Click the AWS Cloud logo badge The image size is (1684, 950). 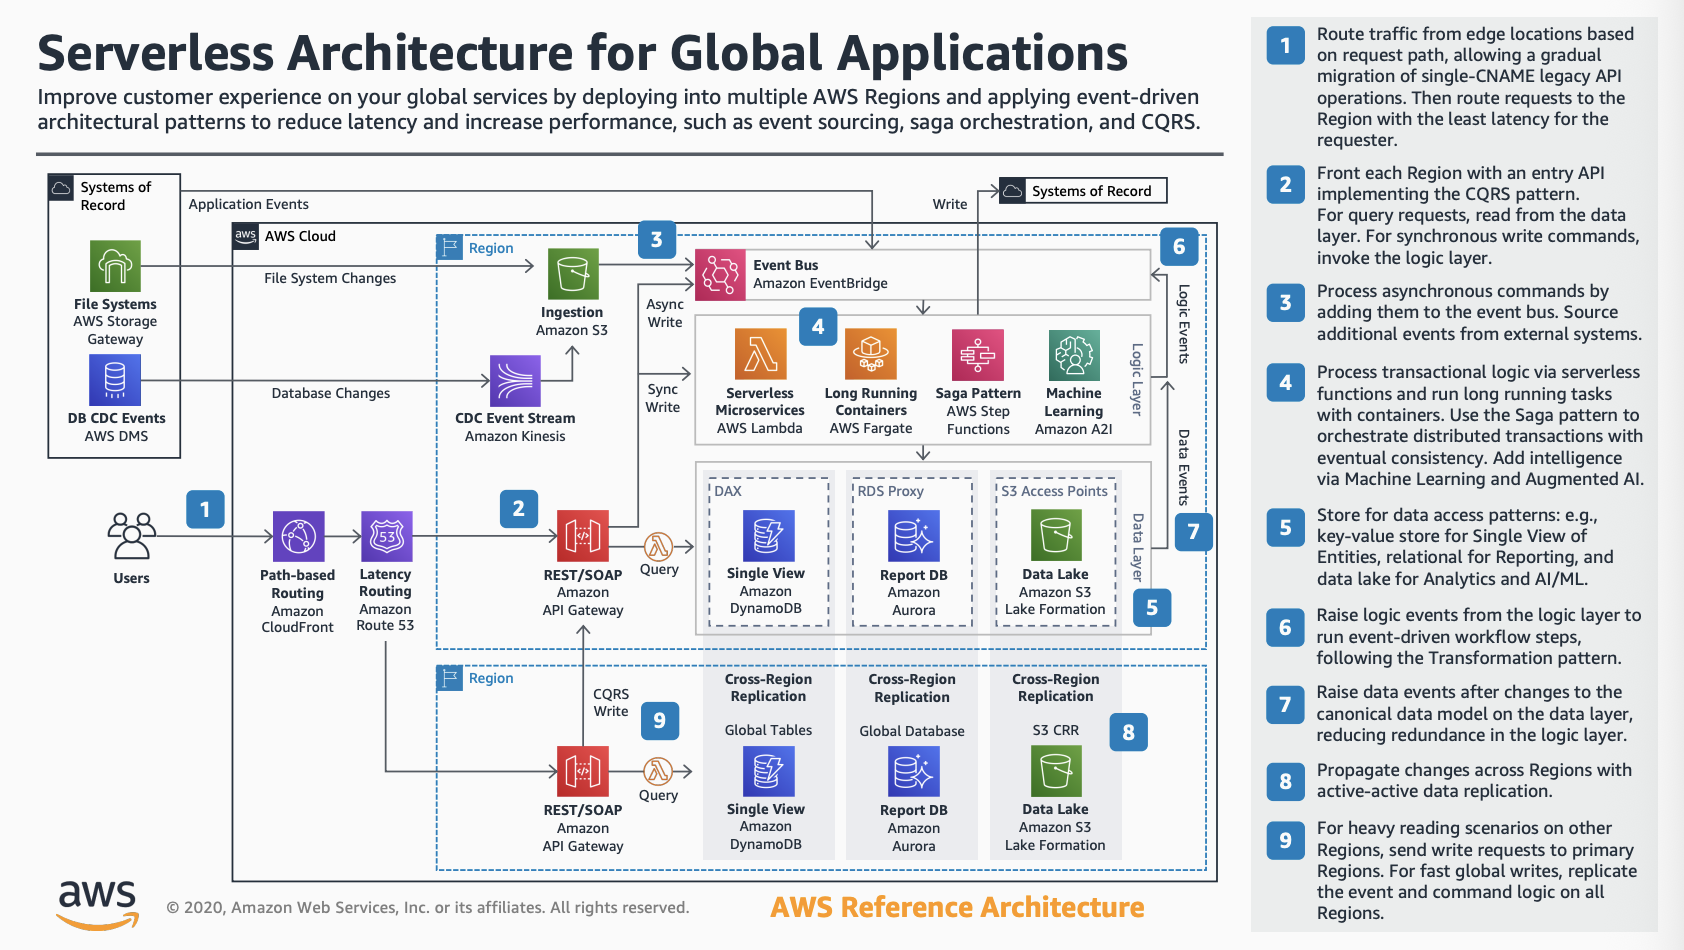click(246, 236)
